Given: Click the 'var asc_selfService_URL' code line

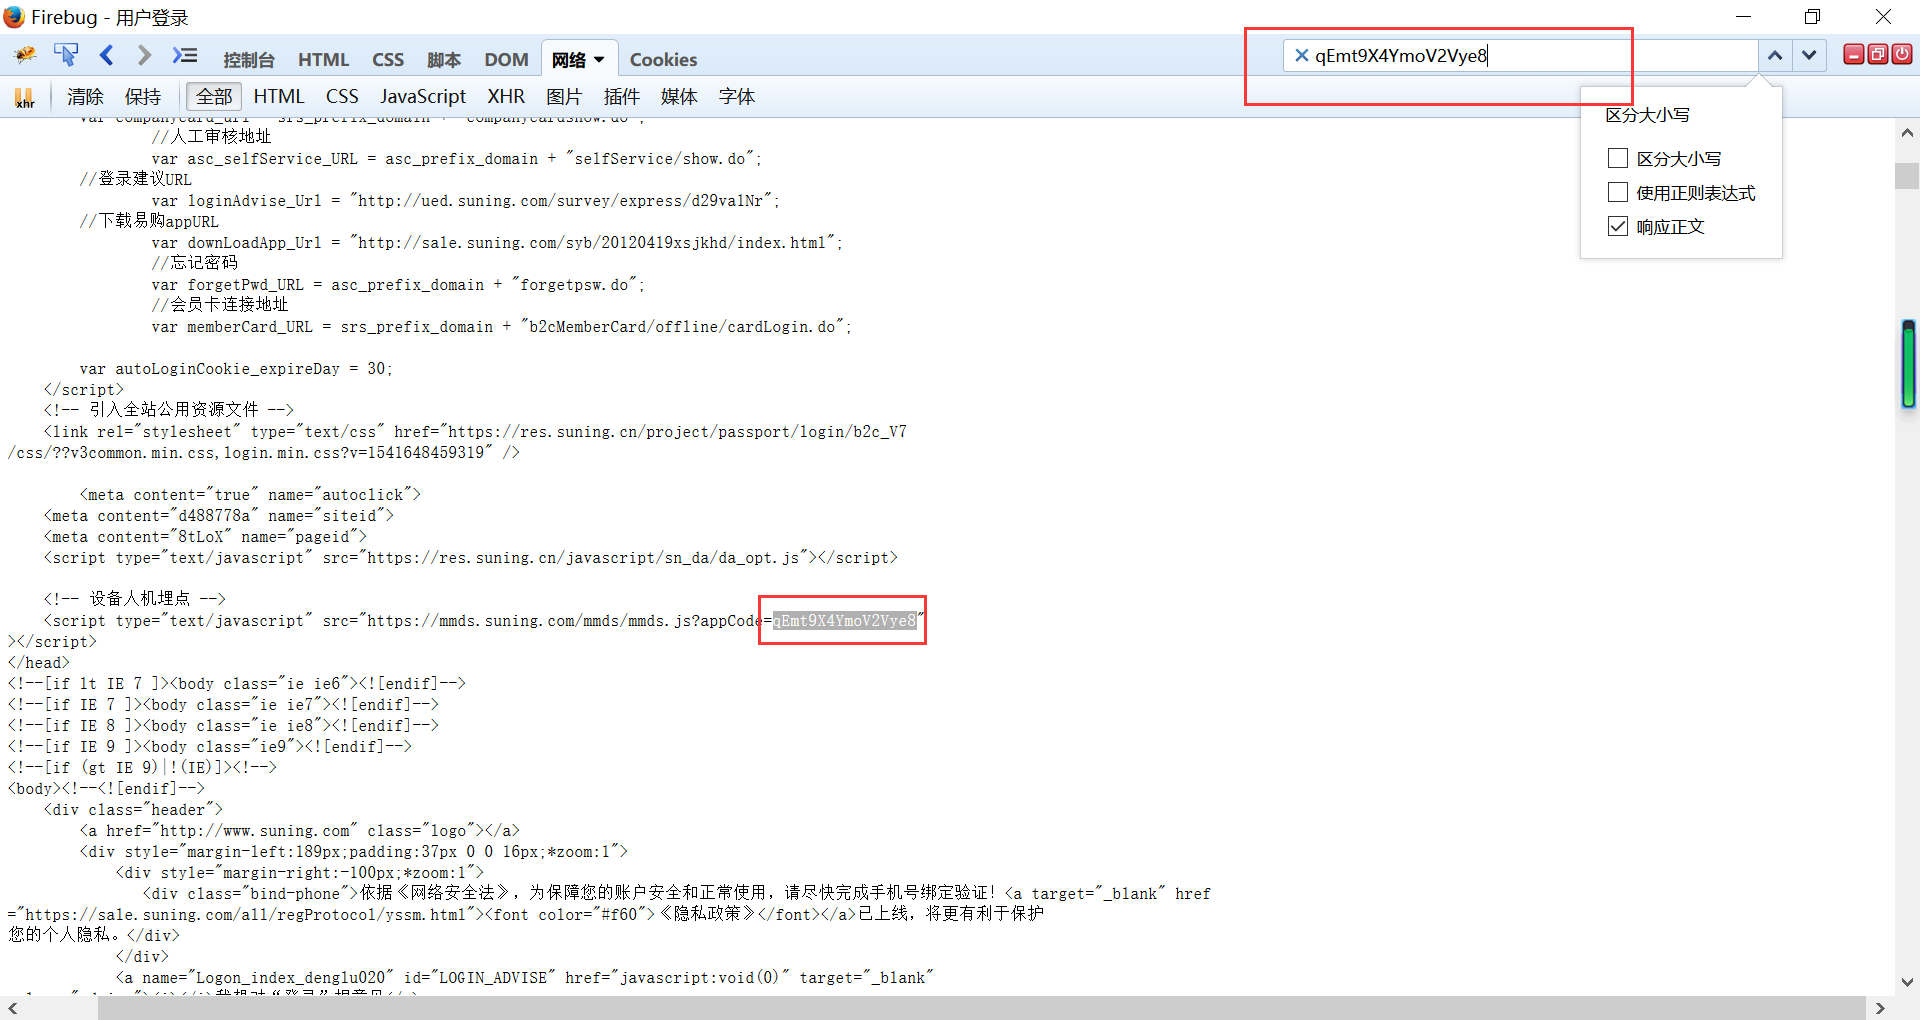Looking at the screenshot, I should click(457, 159).
